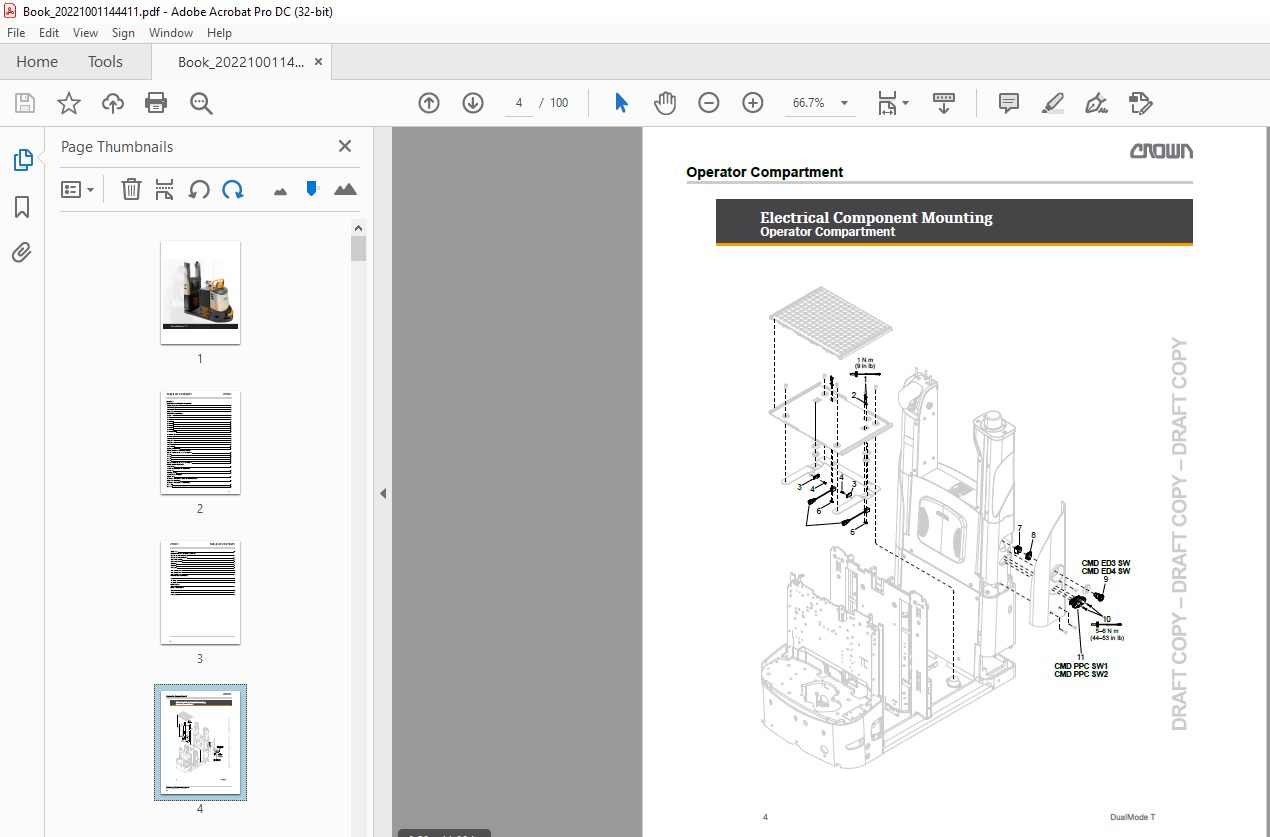Rotate the page clockwise
1270x837 pixels.
tap(233, 189)
